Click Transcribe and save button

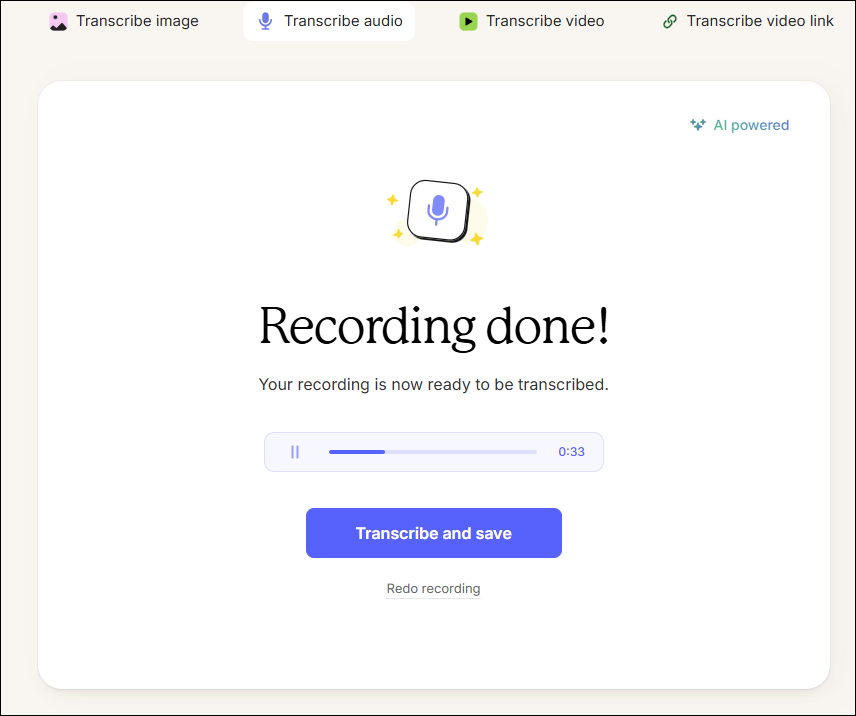pyautogui.click(x=433, y=533)
